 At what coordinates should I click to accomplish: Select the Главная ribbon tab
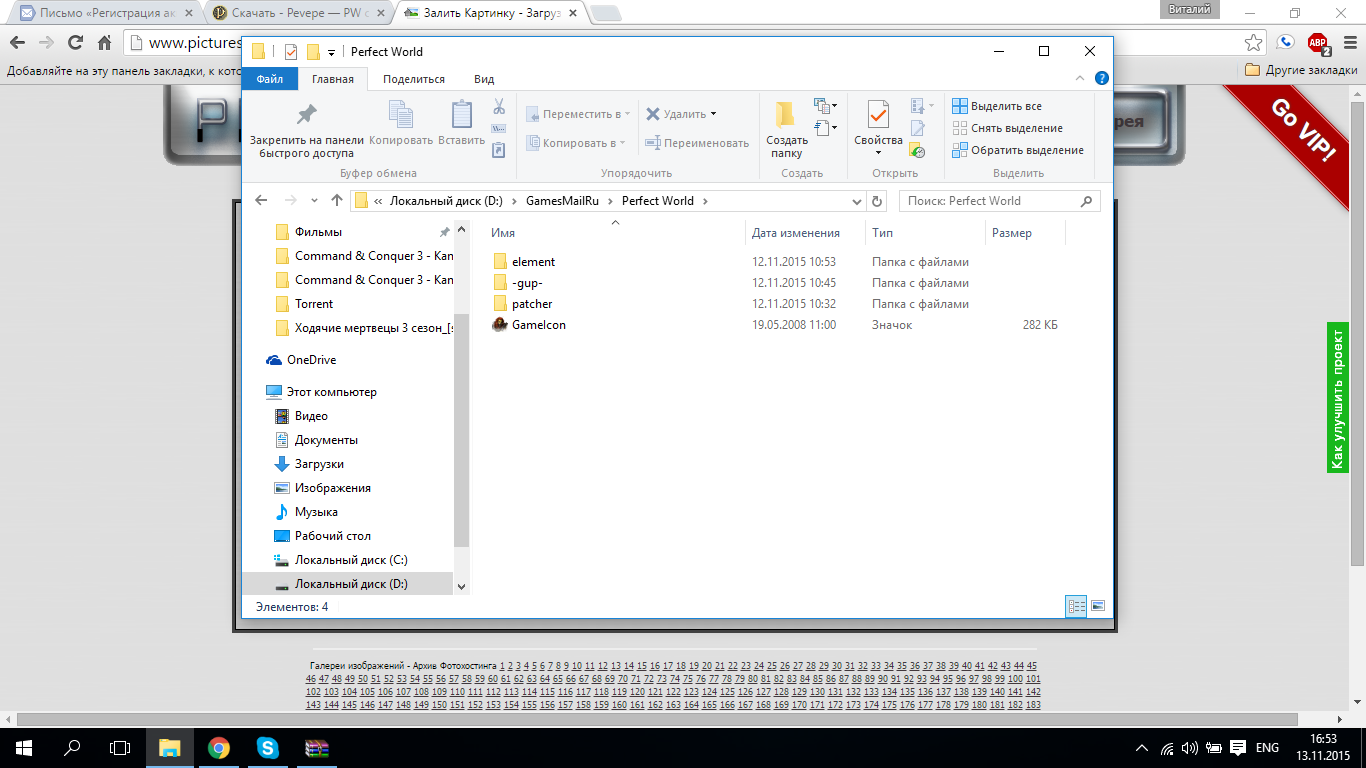point(333,79)
